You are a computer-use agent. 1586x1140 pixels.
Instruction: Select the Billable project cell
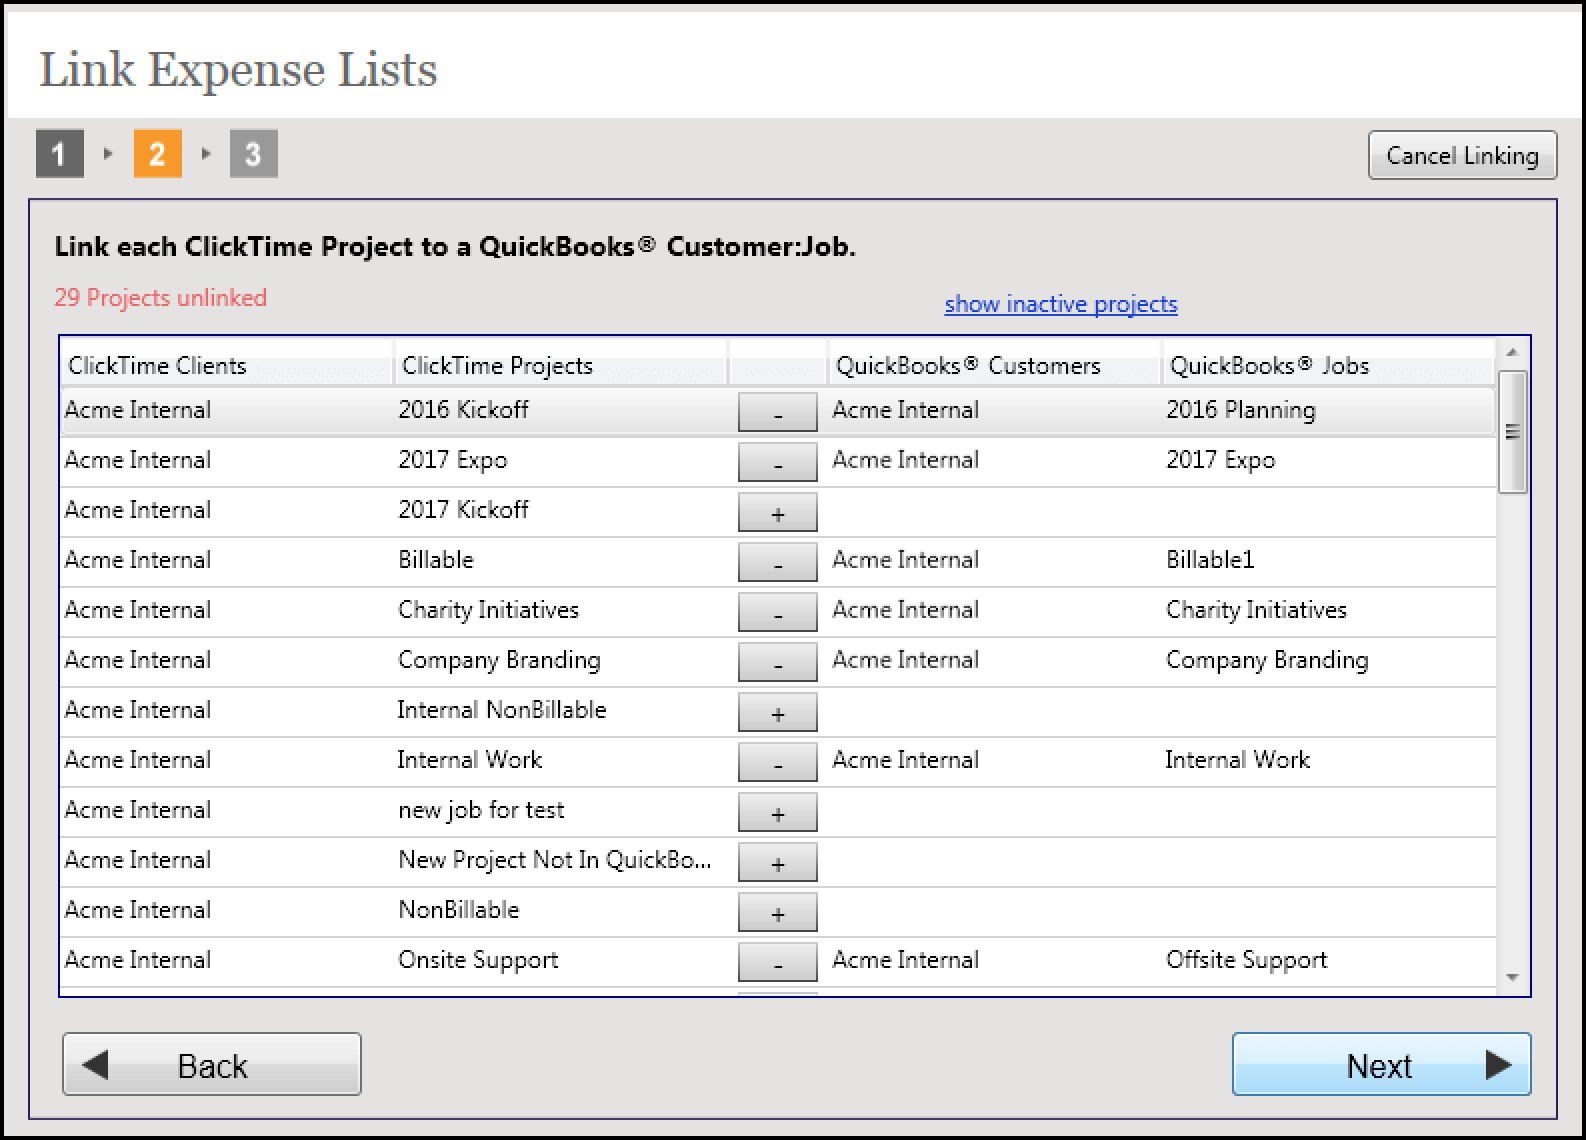tap(435, 560)
